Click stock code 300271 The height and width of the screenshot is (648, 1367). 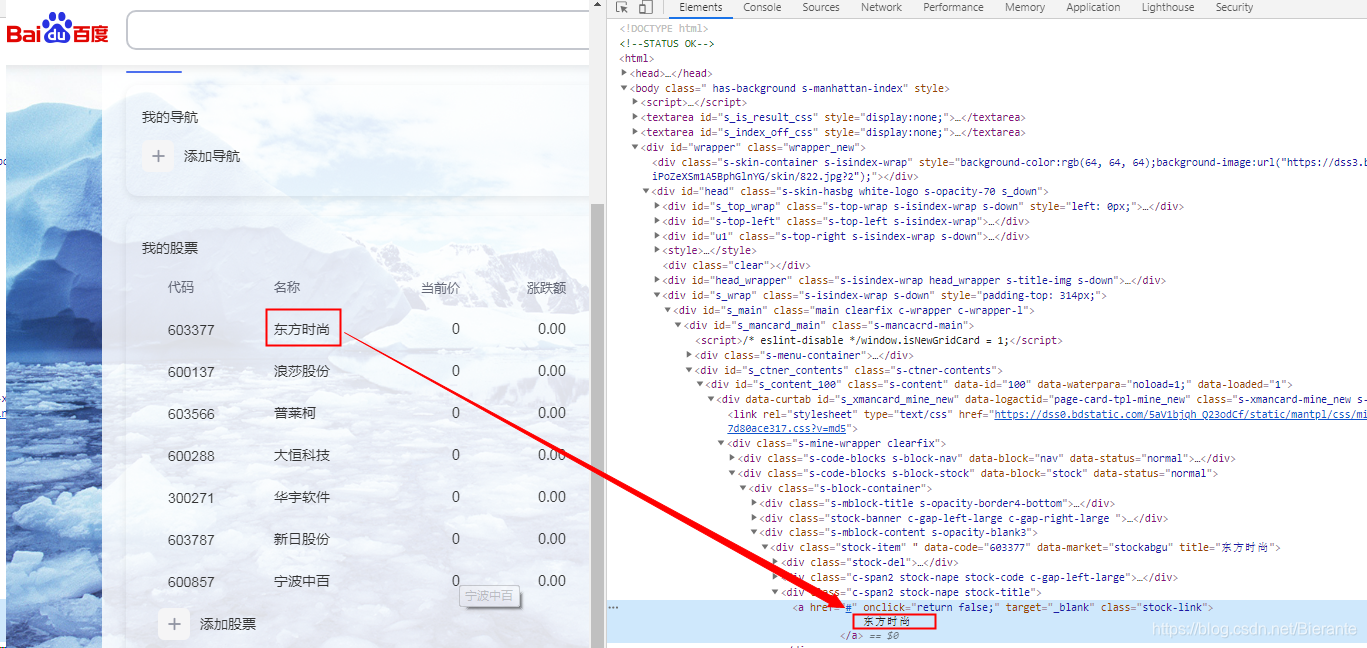pos(191,498)
